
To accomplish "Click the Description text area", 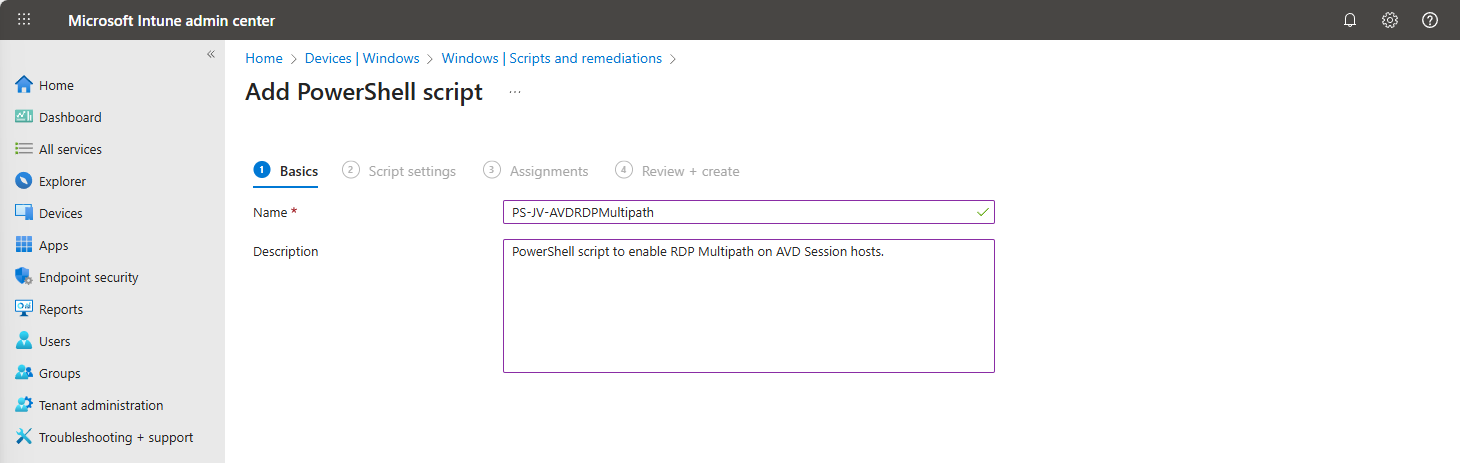I will (x=749, y=306).
